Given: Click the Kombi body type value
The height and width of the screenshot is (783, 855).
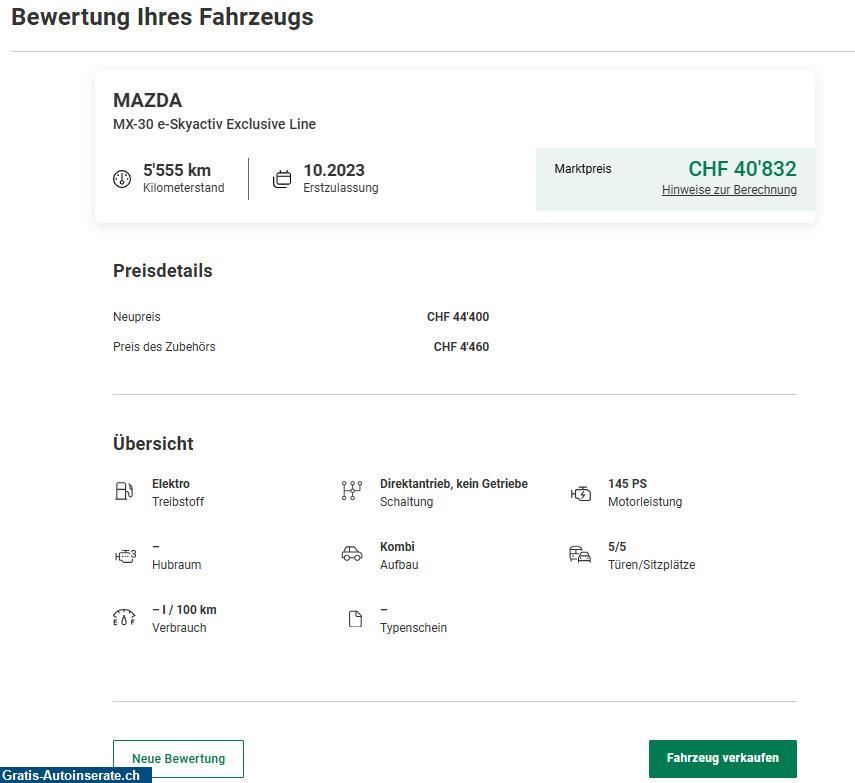Looking at the screenshot, I should tap(398, 546).
